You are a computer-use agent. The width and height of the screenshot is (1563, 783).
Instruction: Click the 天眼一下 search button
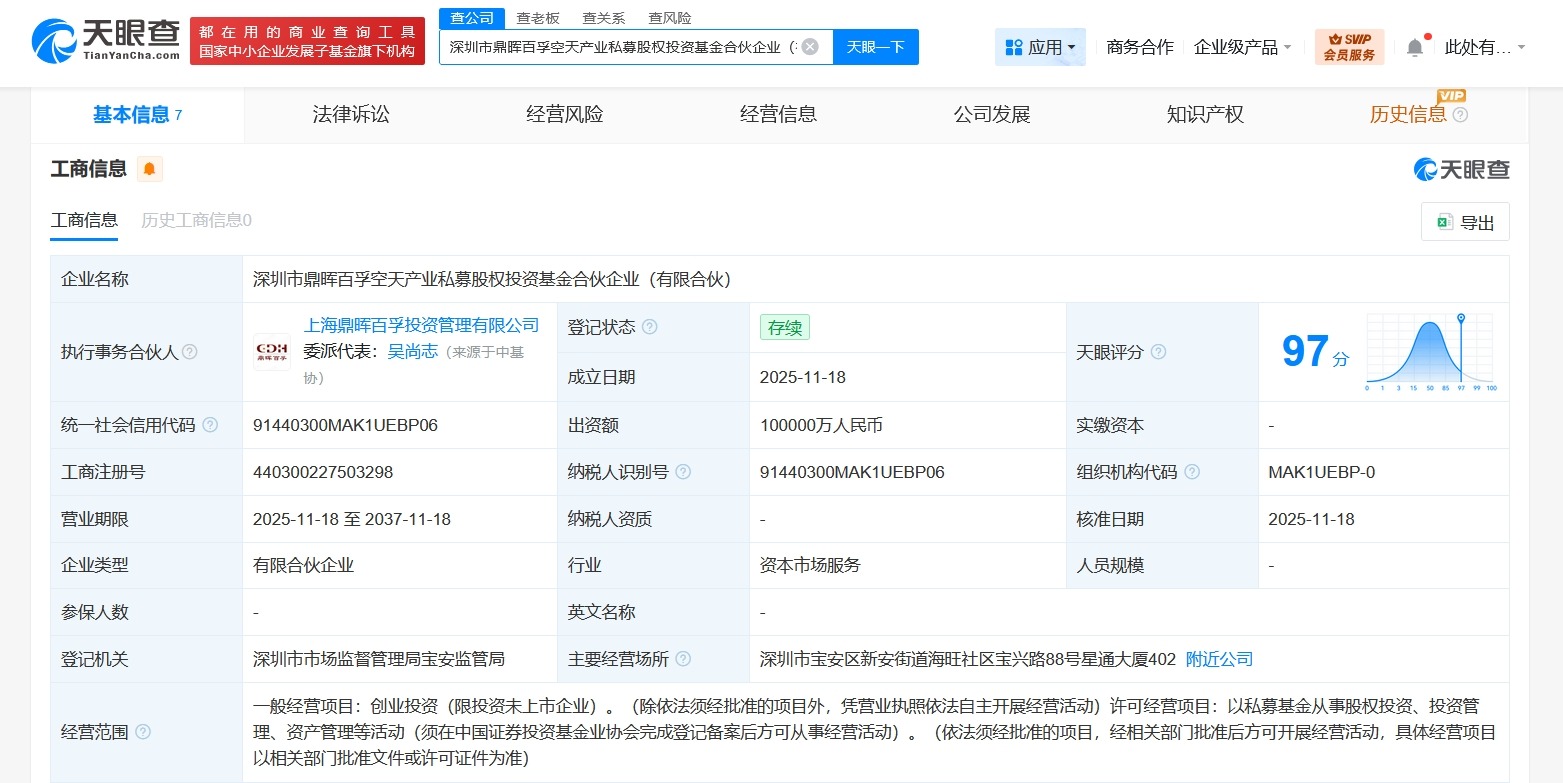(x=875, y=47)
